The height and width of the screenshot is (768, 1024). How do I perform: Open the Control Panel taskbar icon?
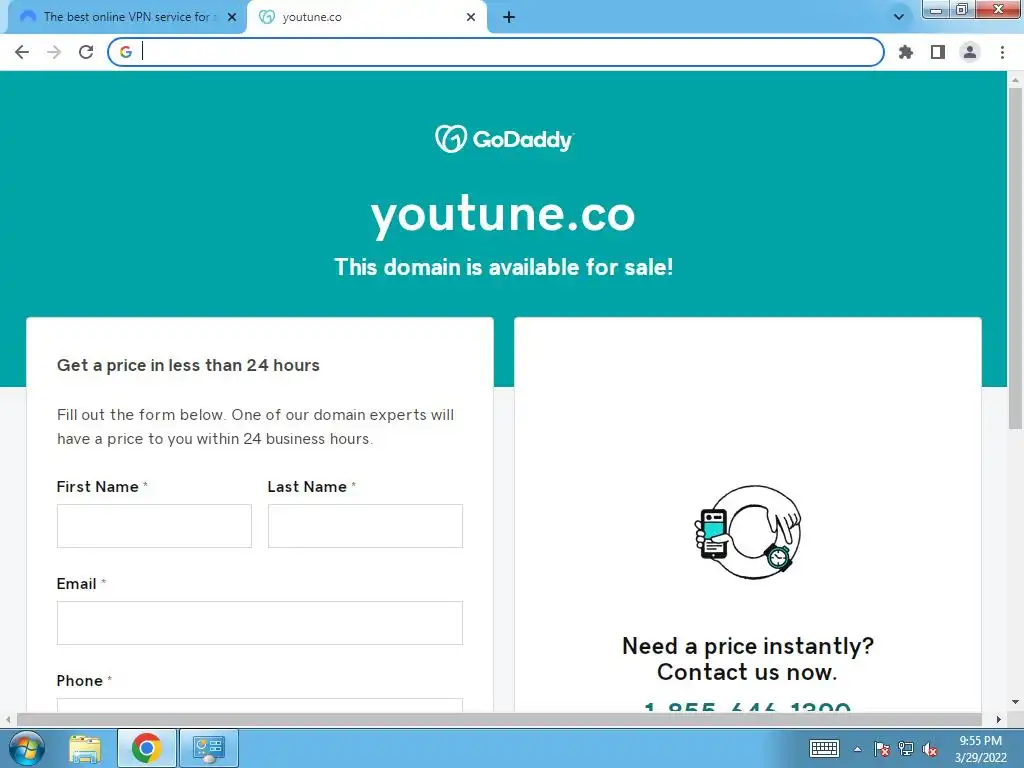pyautogui.click(x=209, y=748)
